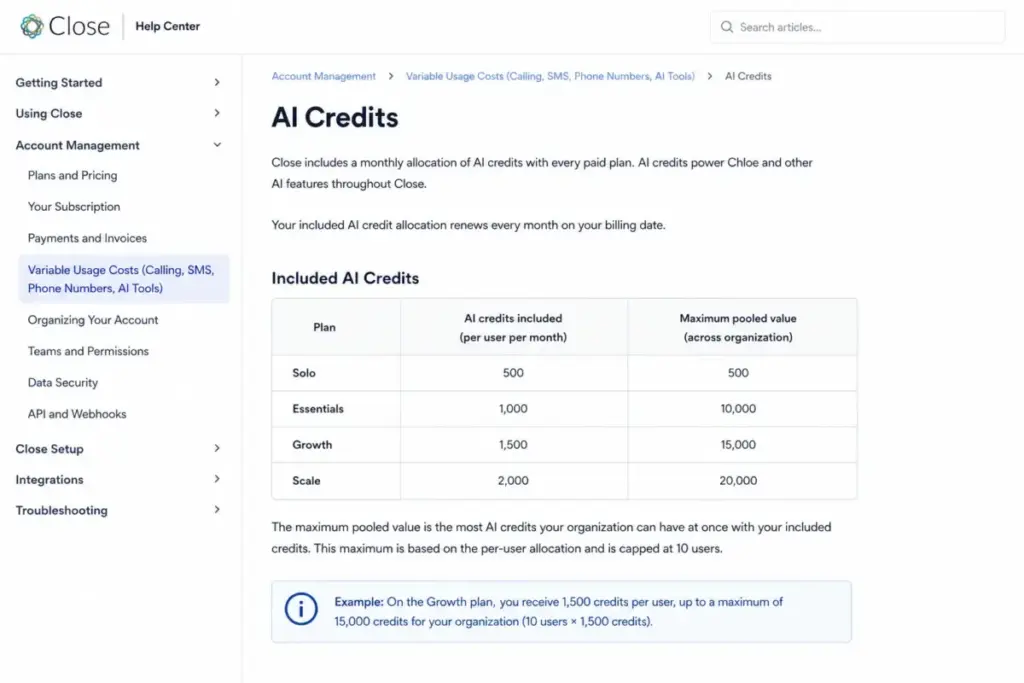This screenshot has height=683, width=1024.
Task: Open API and Webhooks page
Action: tap(77, 414)
